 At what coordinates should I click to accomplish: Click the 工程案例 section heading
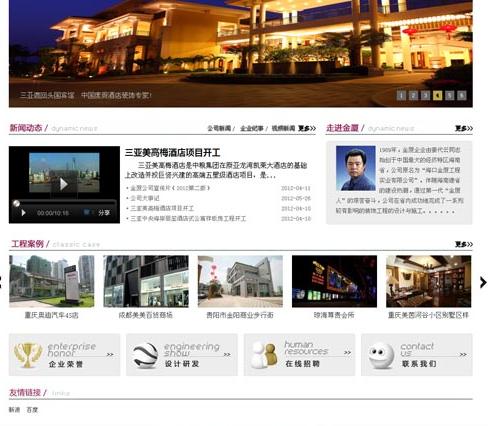pos(28,244)
